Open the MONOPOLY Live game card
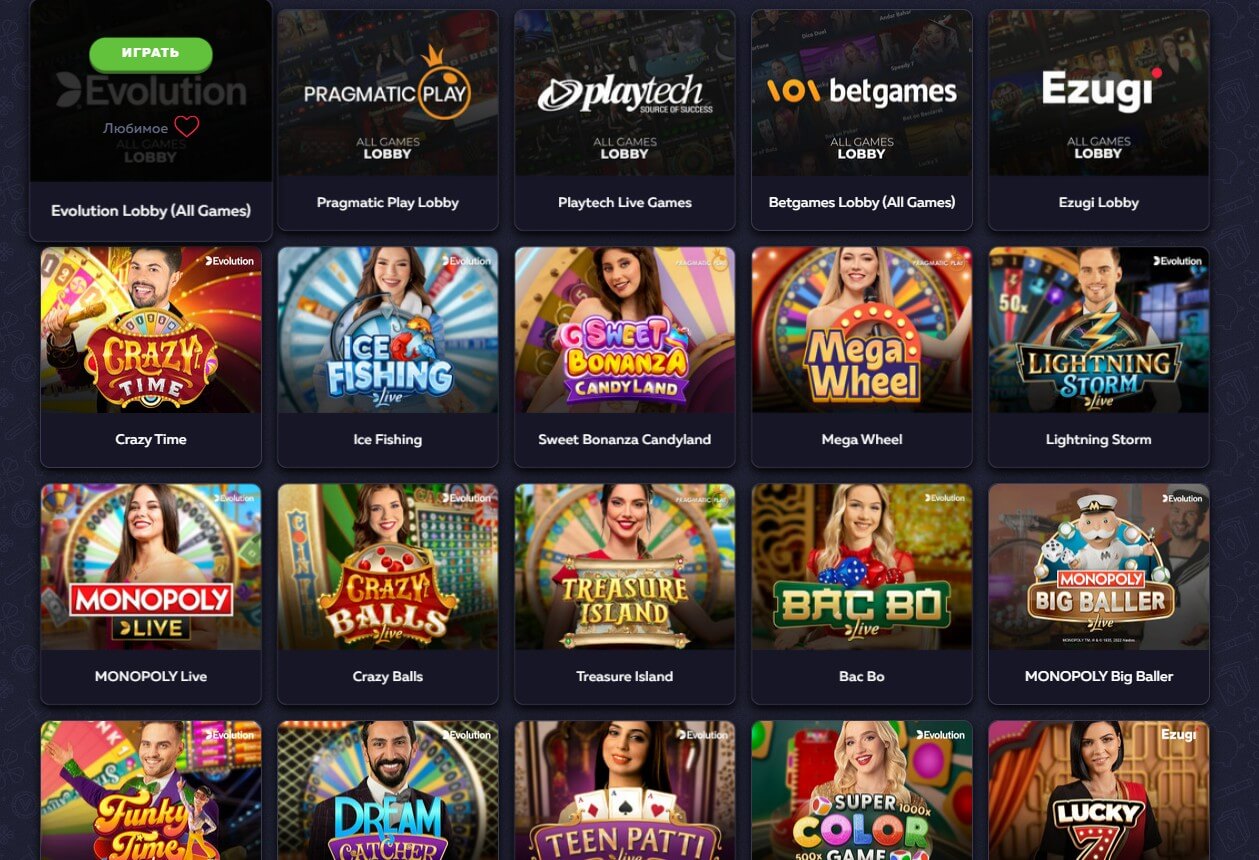 click(x=151, y=594)
